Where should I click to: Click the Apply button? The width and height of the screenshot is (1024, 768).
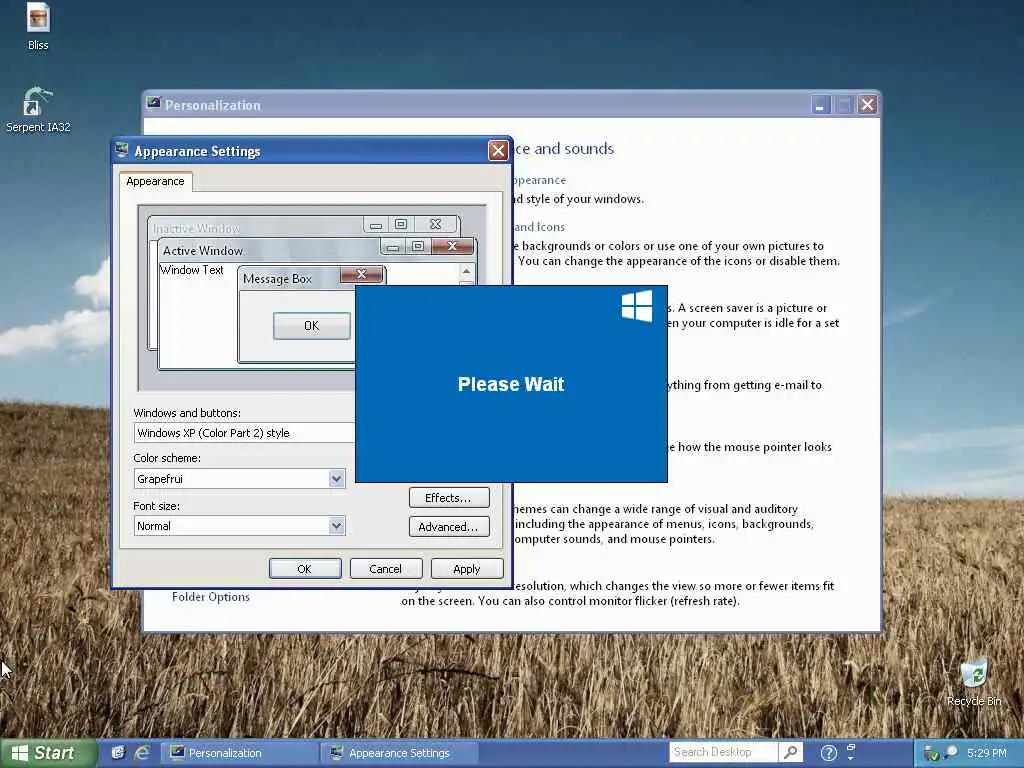click(x=466, y=569)
